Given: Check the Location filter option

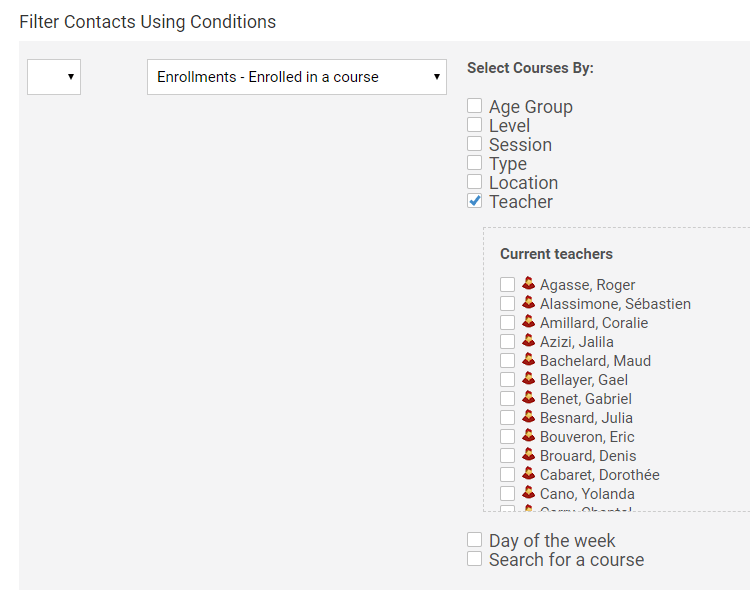Looking at the screenshot, I should coord(475,182).
